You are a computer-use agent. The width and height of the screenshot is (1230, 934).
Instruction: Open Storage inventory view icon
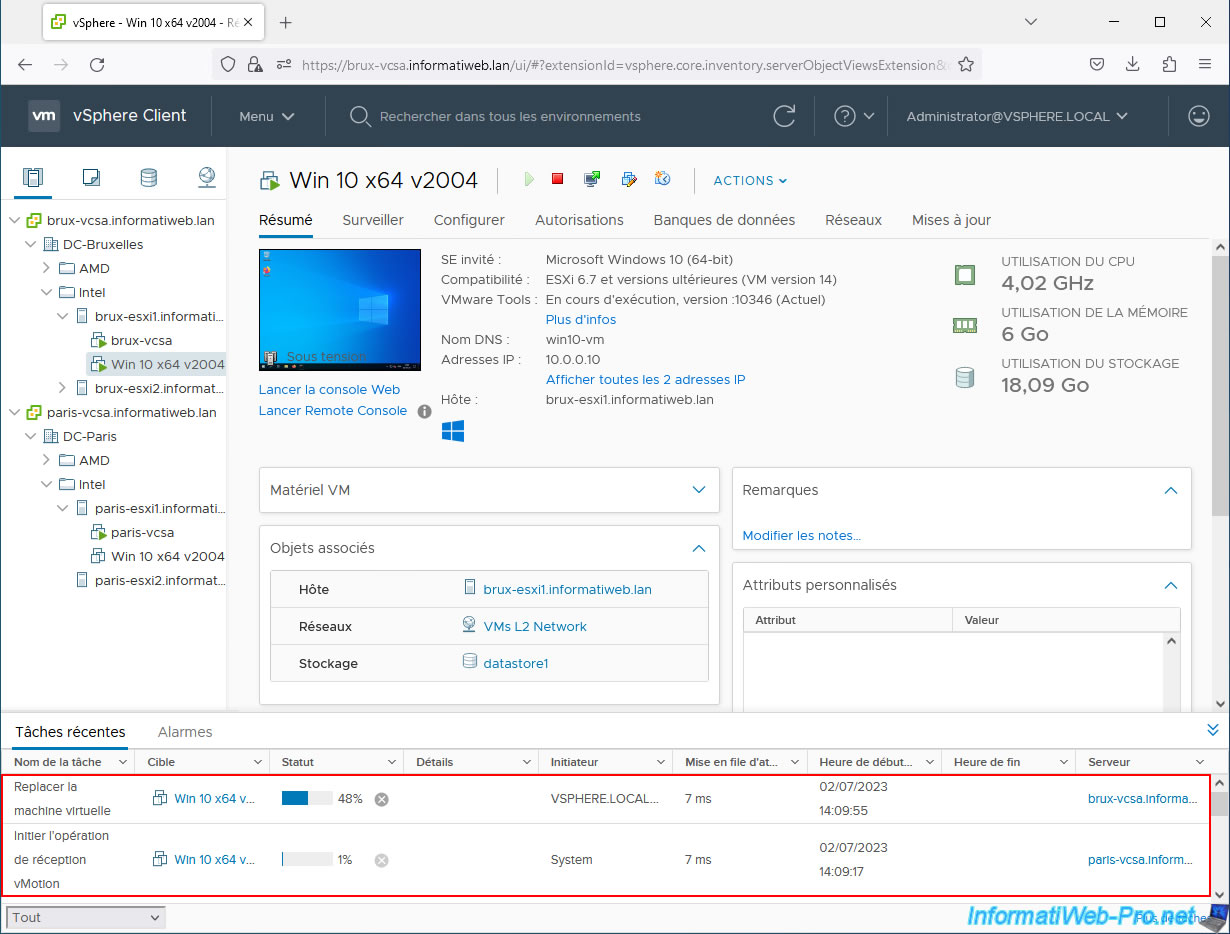point(148,178)
